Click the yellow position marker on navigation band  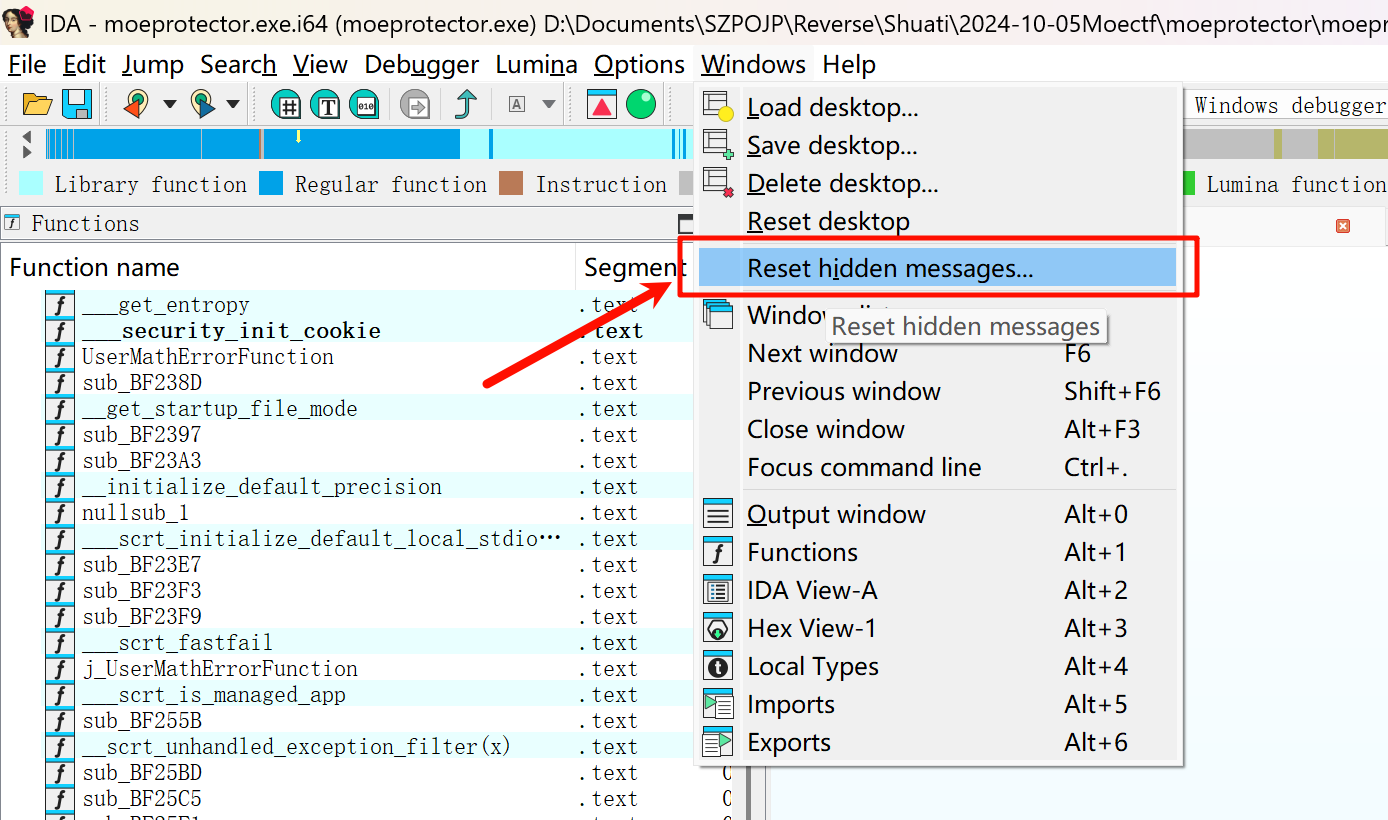(298, 136)
